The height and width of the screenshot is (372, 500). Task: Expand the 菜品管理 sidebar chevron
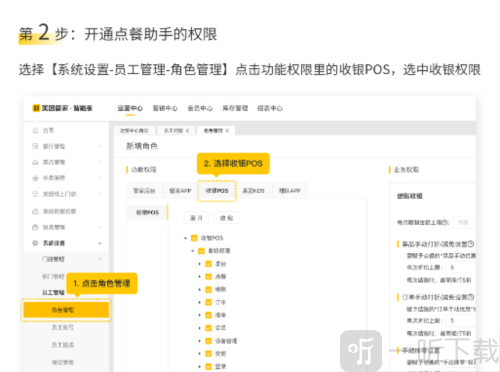(100, 162)
